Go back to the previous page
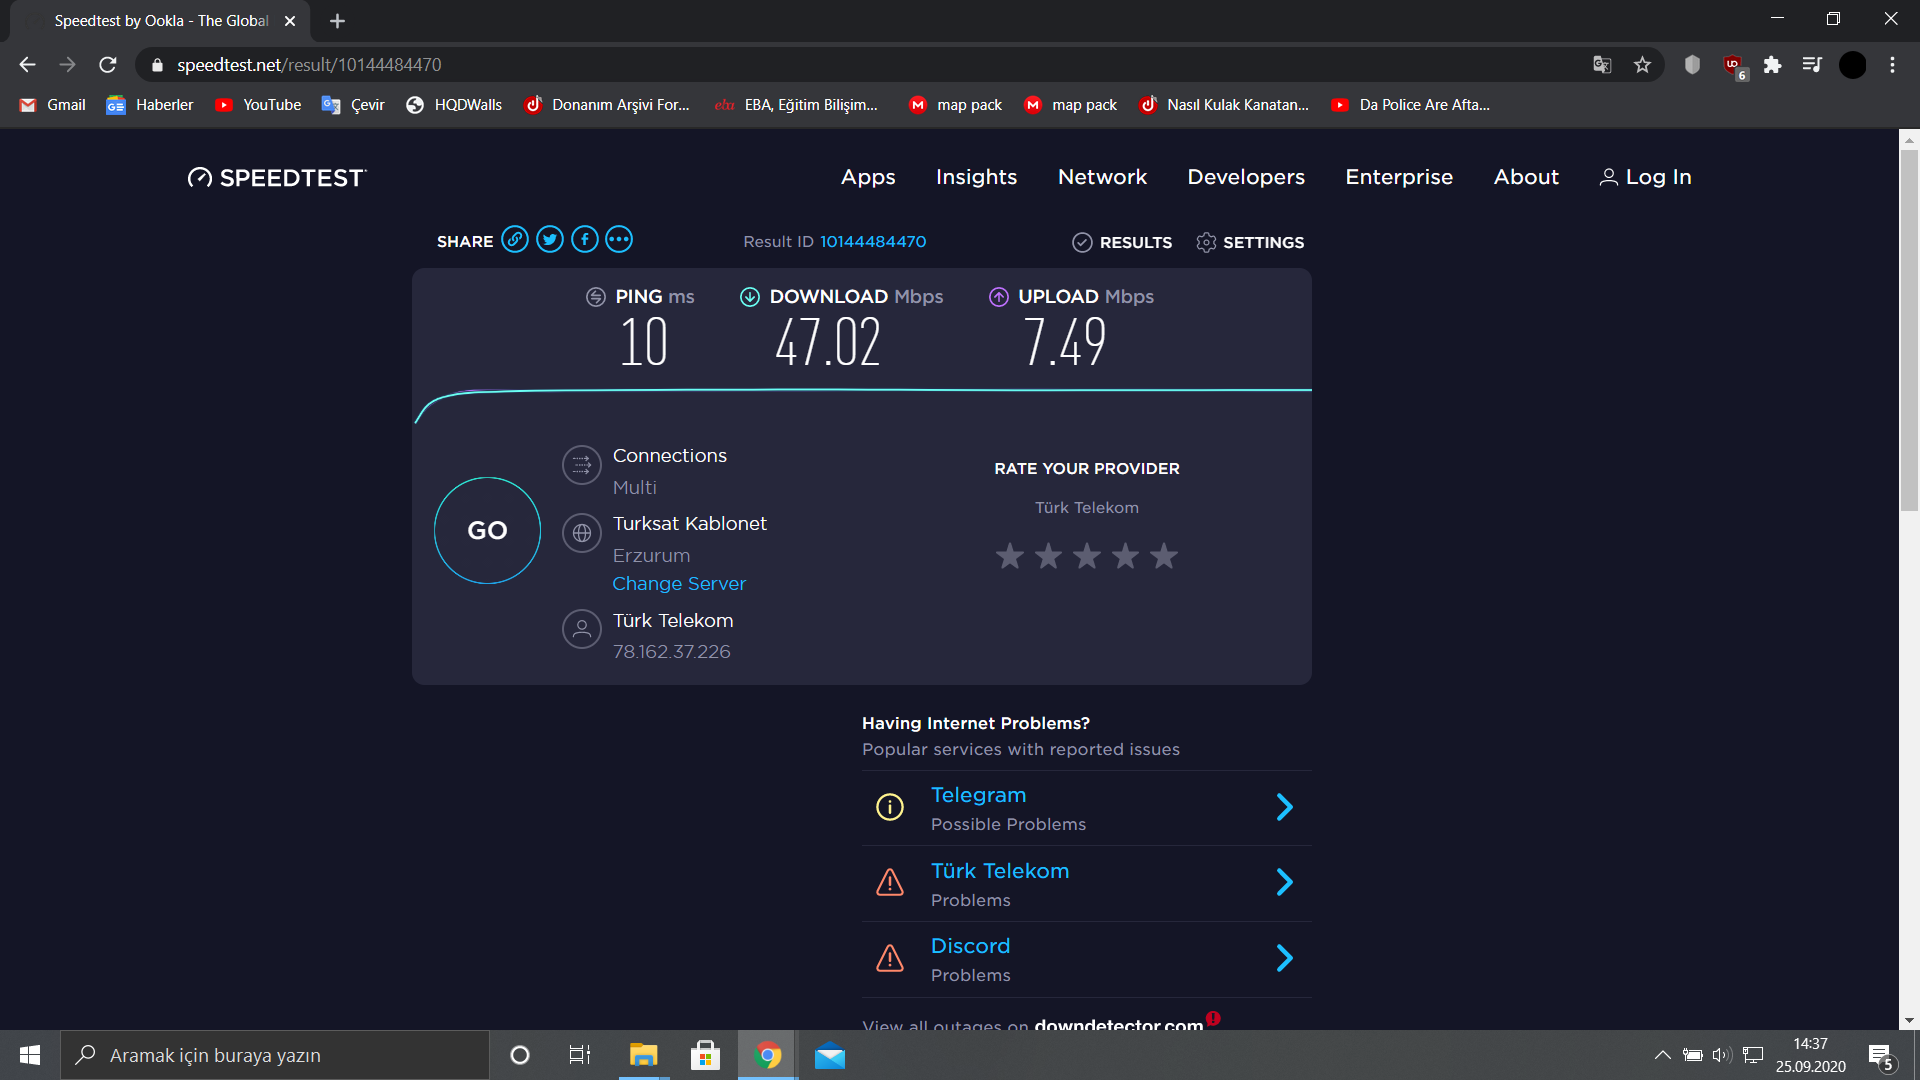 pyautogui.click(x=27, y=65)
